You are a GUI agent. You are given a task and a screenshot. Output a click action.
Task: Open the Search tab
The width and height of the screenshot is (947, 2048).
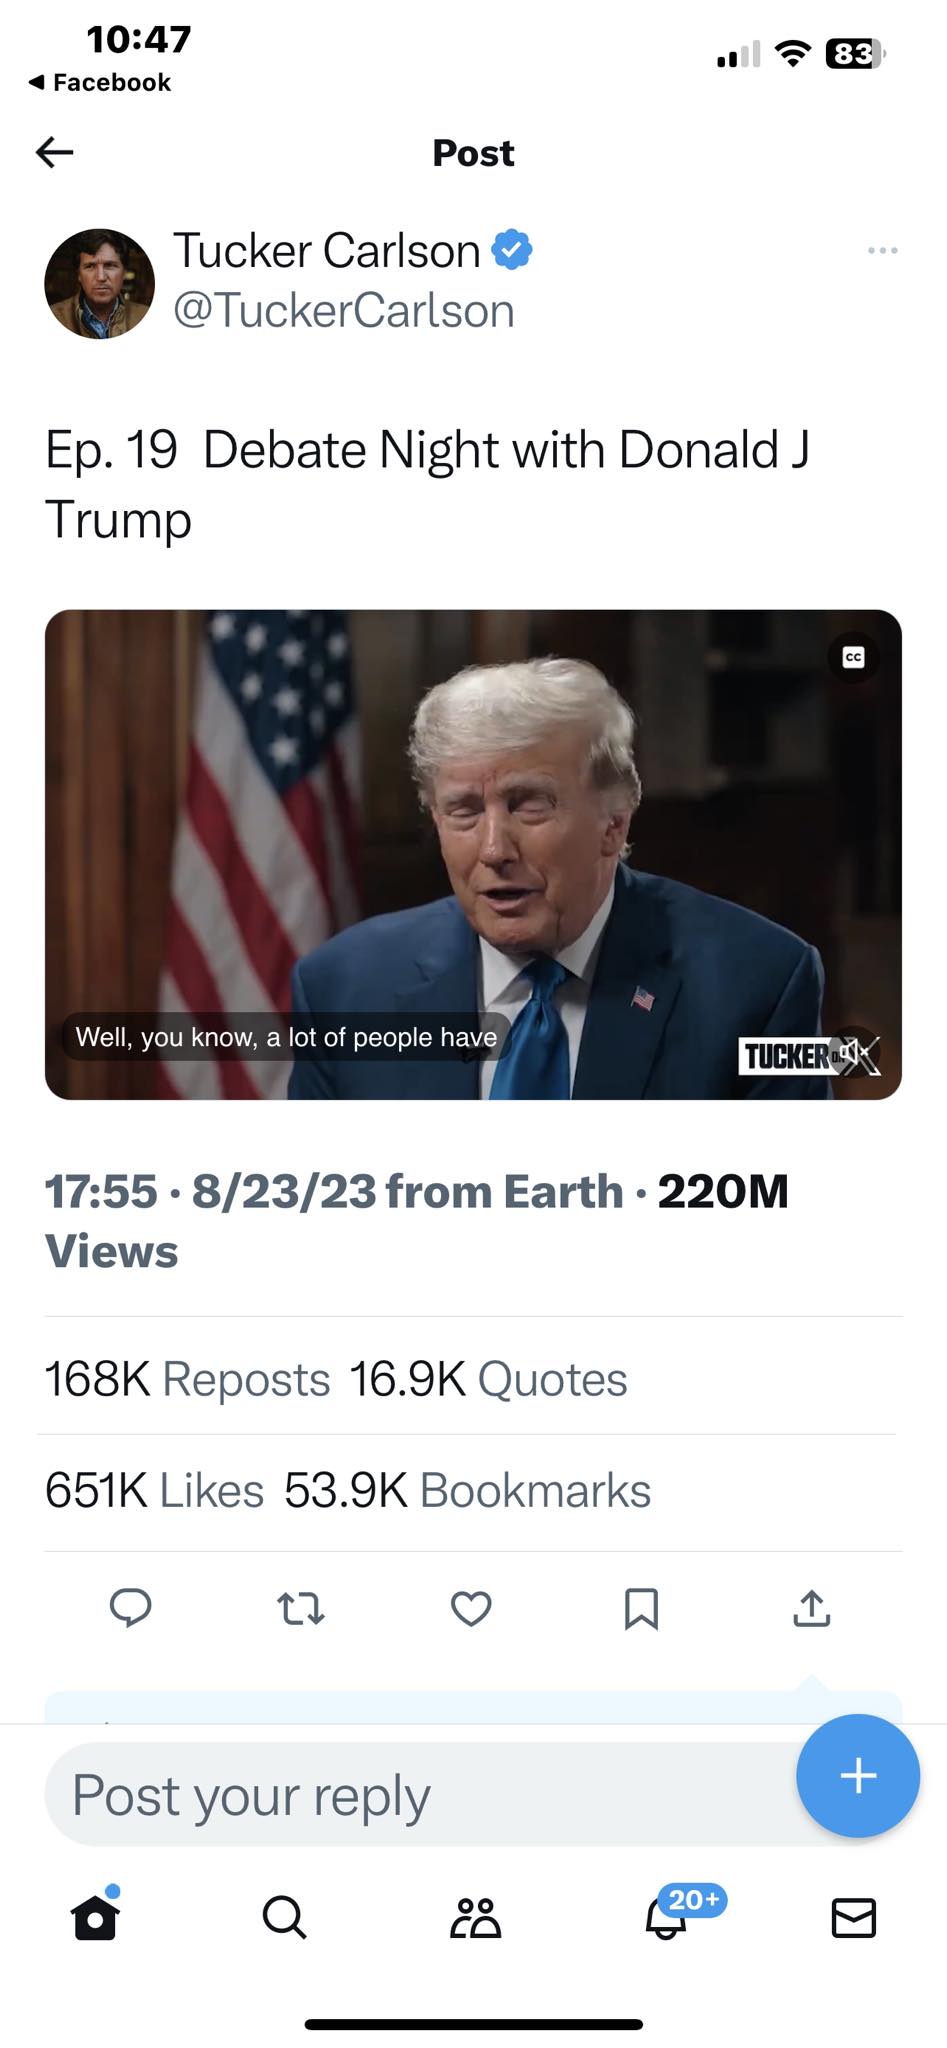coord(284,1917)
